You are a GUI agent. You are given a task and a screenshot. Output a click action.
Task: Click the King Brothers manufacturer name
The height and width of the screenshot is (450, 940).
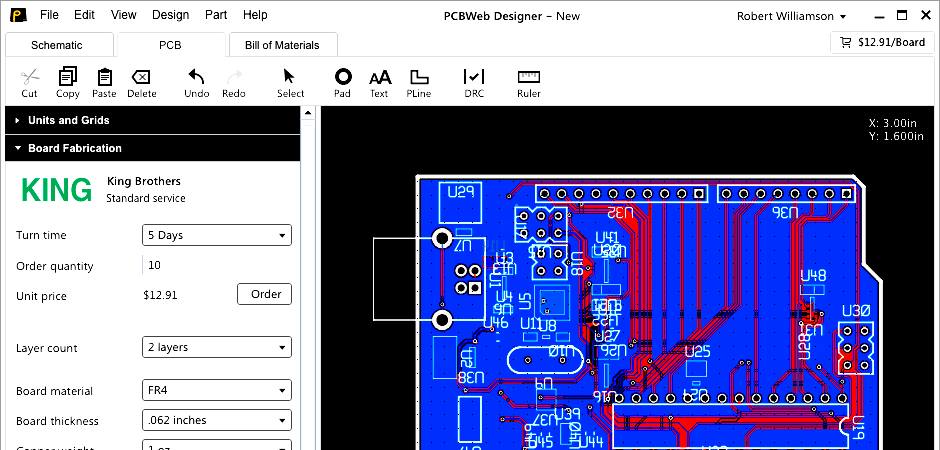[x=144, y=181]
